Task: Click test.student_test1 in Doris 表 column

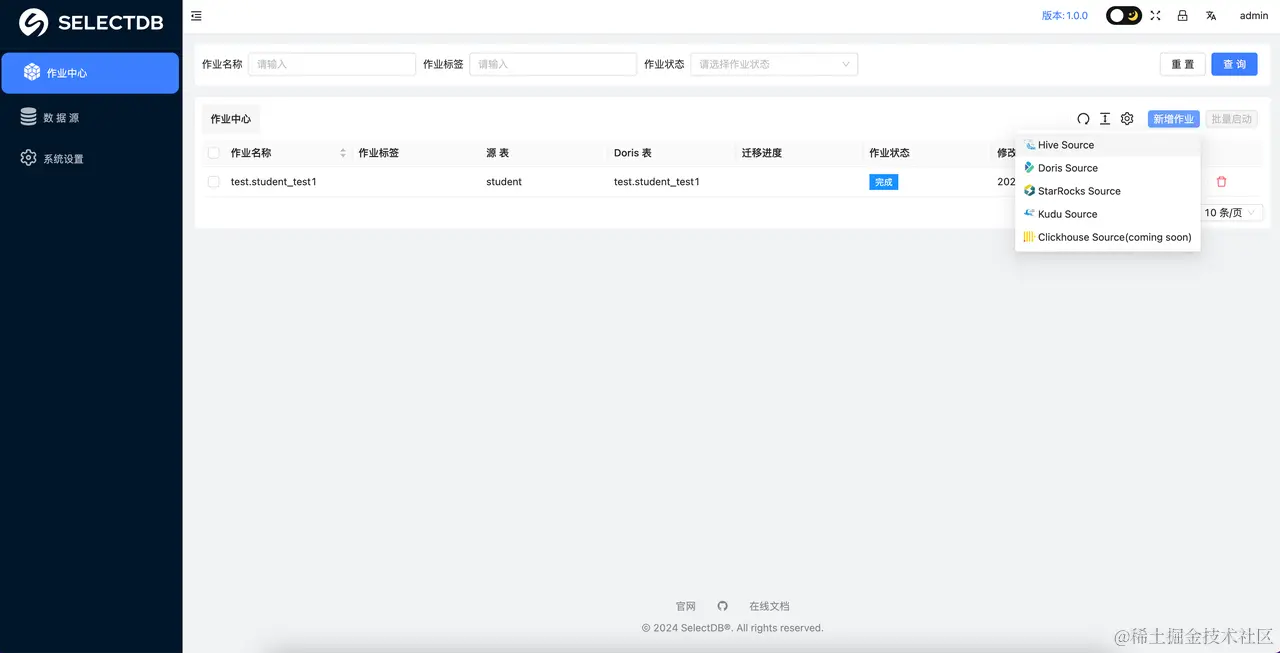Action: pos(657,182)
